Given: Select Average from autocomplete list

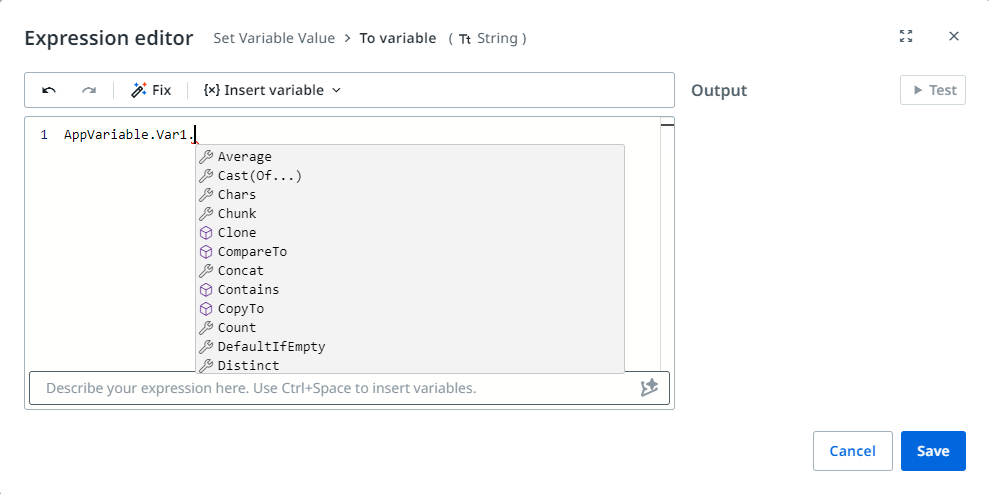Looking at the screenshot, I should click(244, 157).
